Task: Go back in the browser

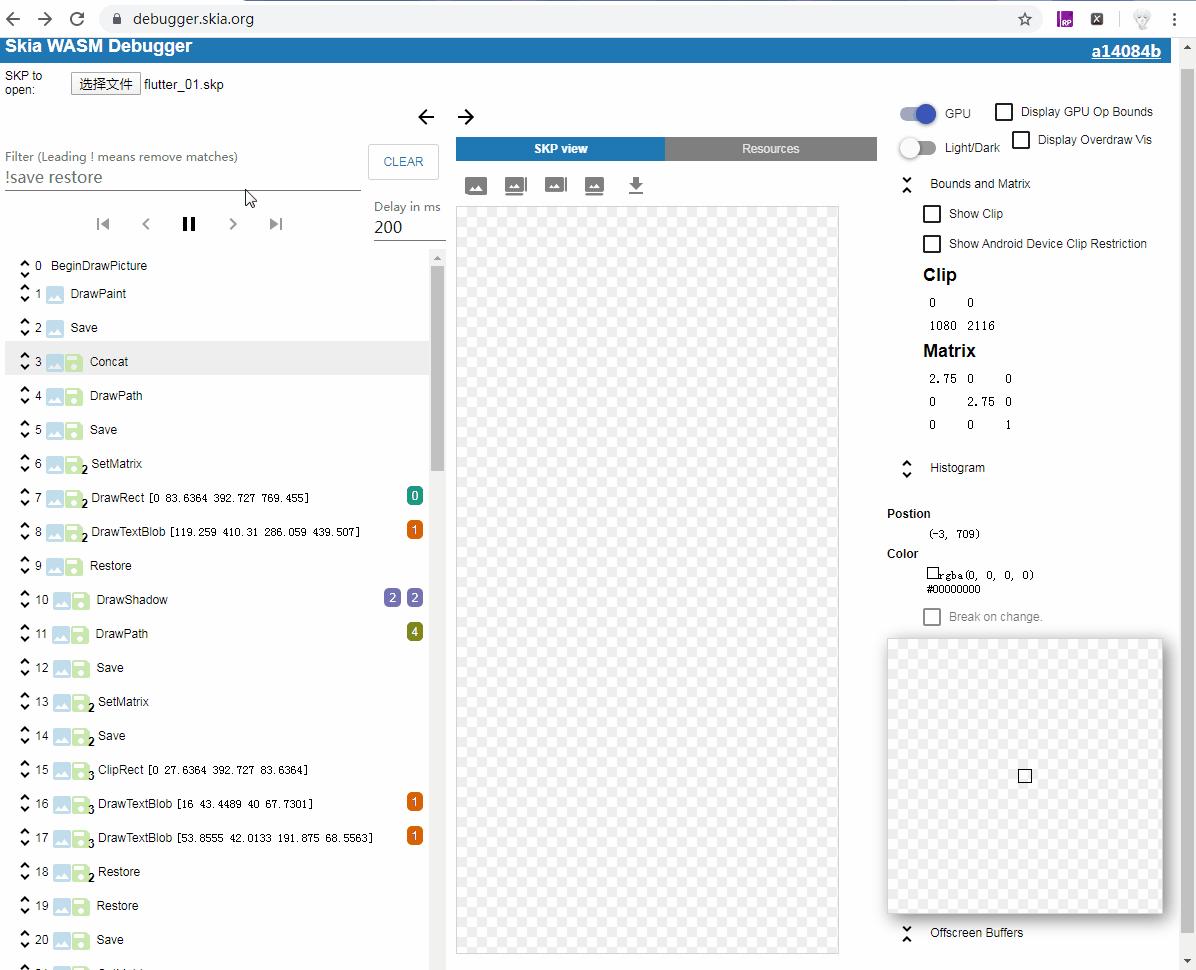Action: pos(14,19)
